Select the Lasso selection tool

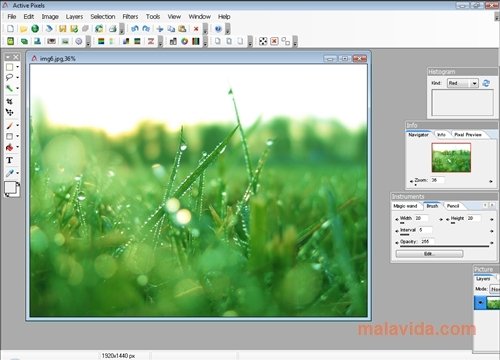[9, 77]
